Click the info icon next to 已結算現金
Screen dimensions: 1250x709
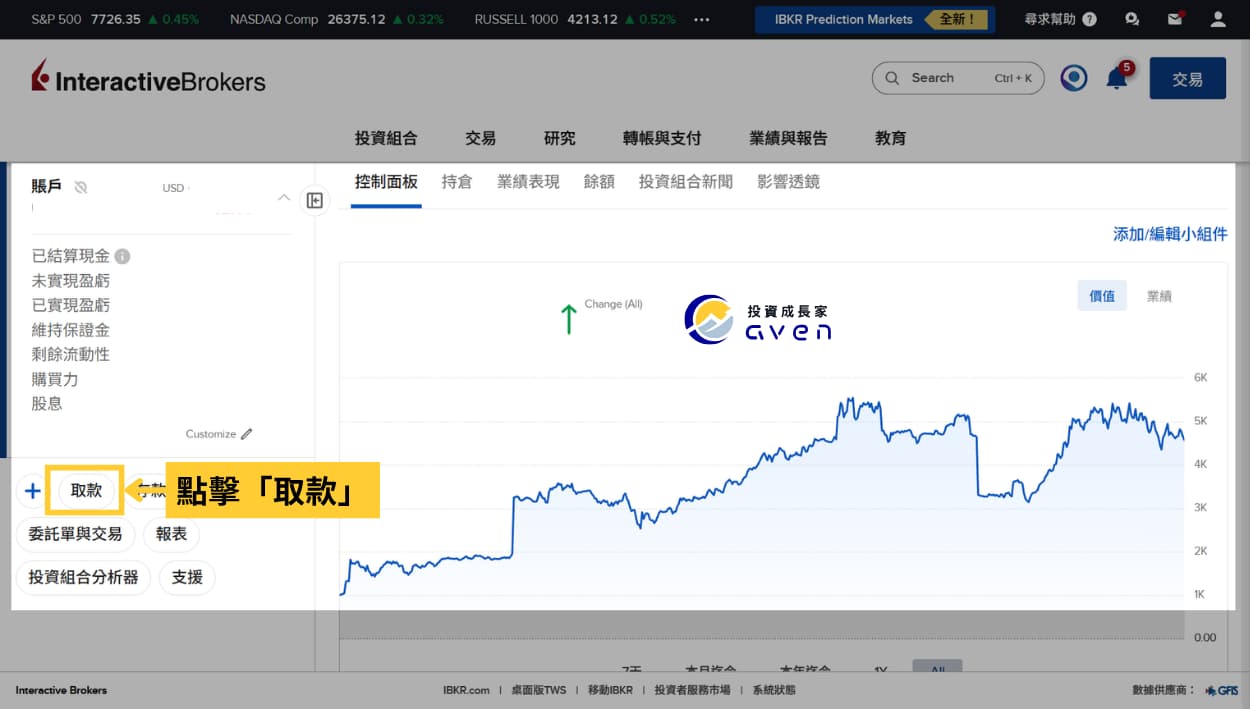pyautogui.click(x=122, y=256)
